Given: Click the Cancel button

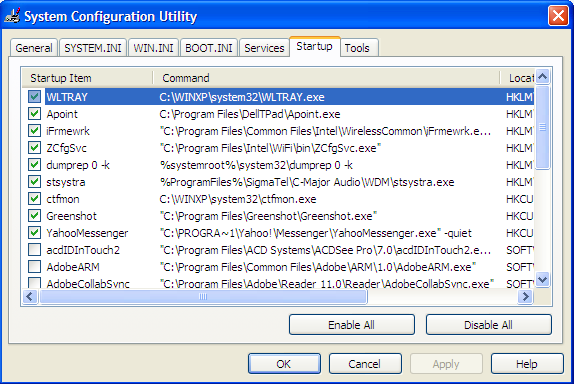Looking at the screenshot, I should (x=365, y=364).
